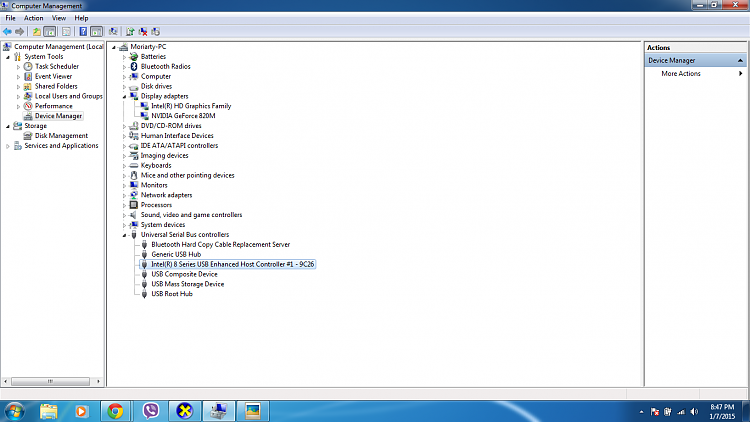Expand Services and Applications node
The image size is (750, 422).
pyautogui.click(x=8, y=146)
